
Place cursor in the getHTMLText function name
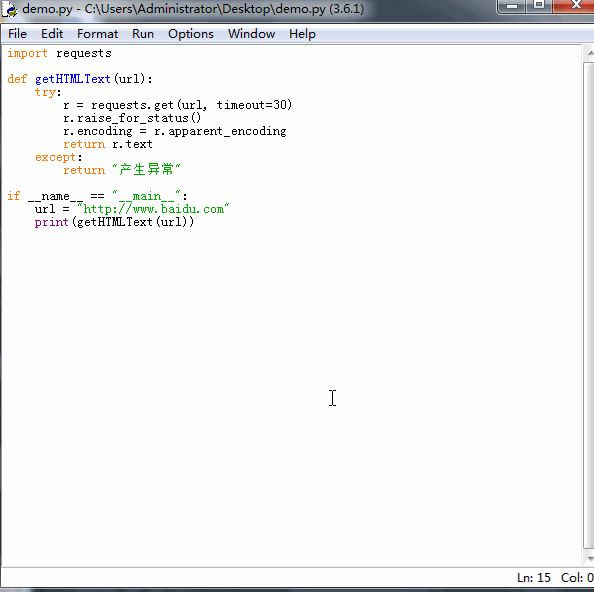tap(72, 79)
